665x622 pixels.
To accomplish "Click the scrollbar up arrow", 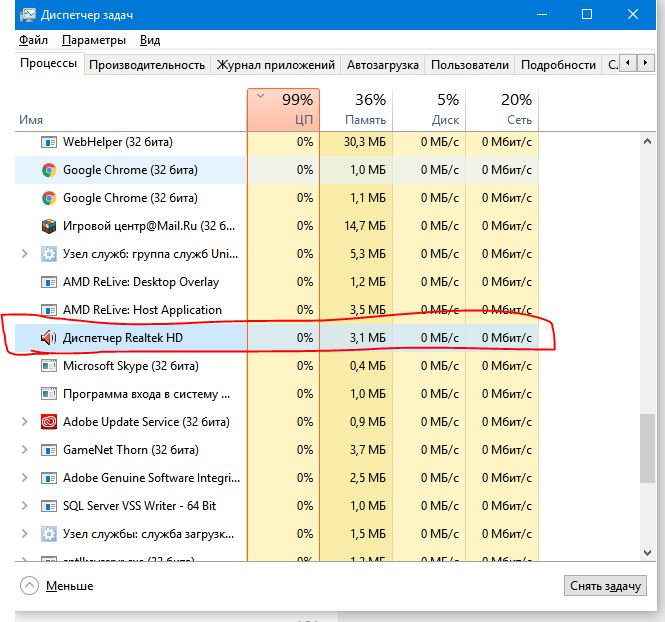I will click(x=647, y=141).
